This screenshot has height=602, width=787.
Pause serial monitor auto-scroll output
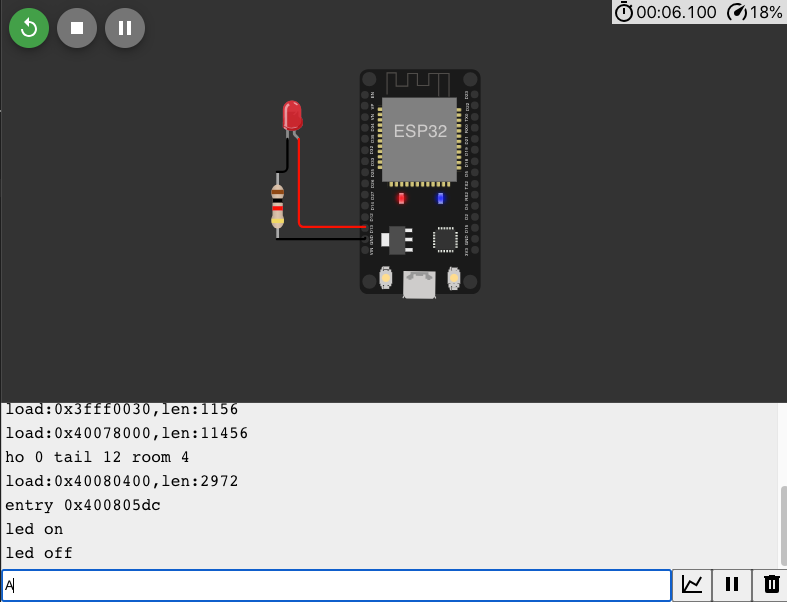[732, 584]
